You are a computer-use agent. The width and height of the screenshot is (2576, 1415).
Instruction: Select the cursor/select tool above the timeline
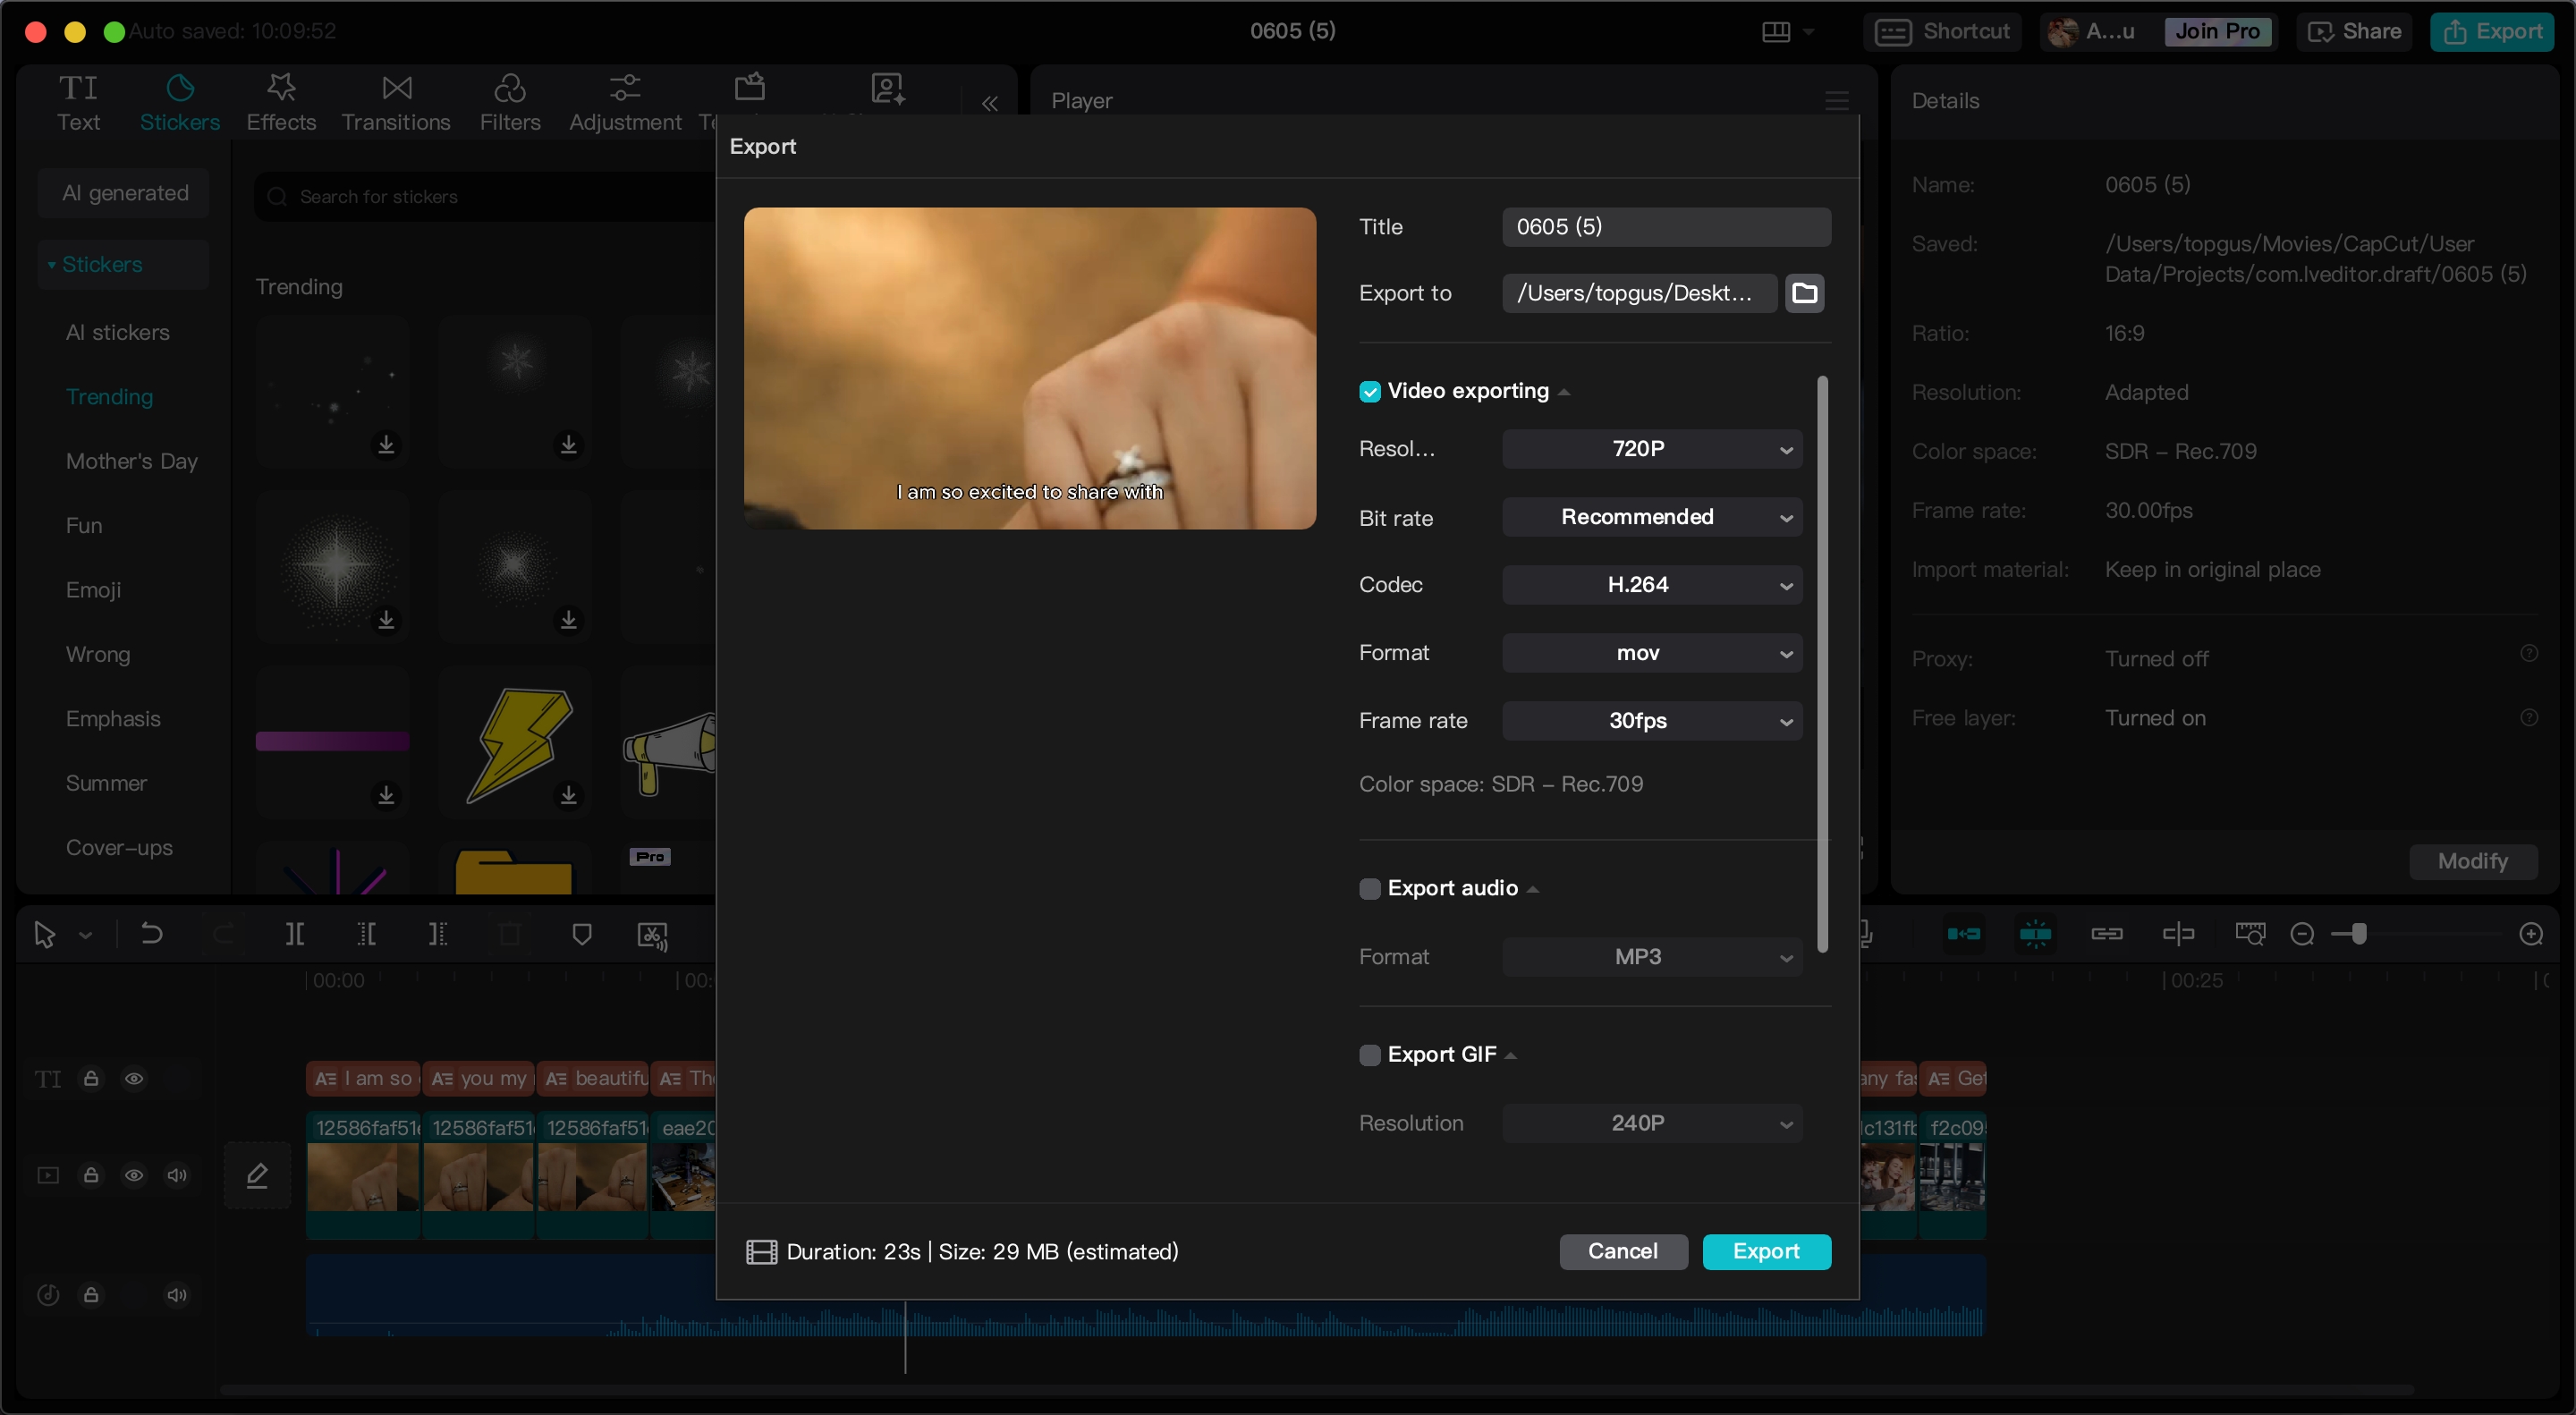(x=44, y=934)
